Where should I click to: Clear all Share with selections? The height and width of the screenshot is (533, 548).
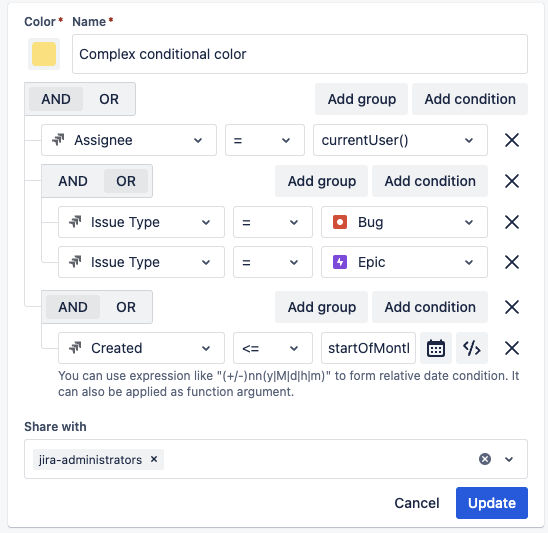[485, 459]
